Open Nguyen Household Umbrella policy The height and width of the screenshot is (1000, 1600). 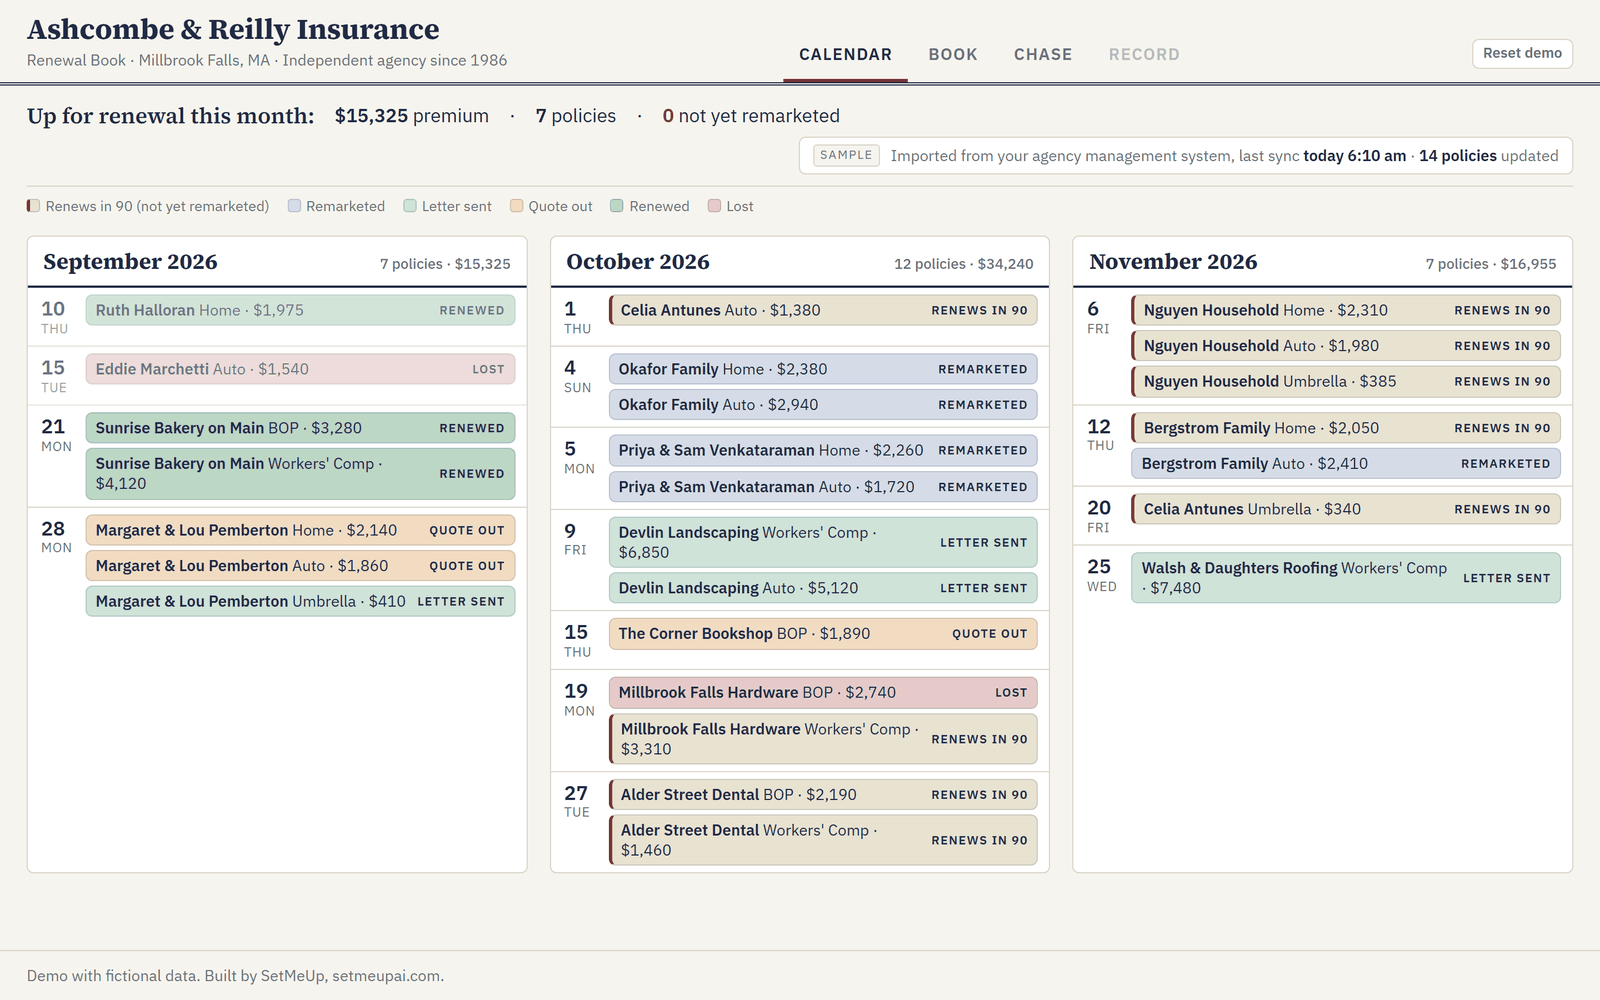tap(1346, 381)
